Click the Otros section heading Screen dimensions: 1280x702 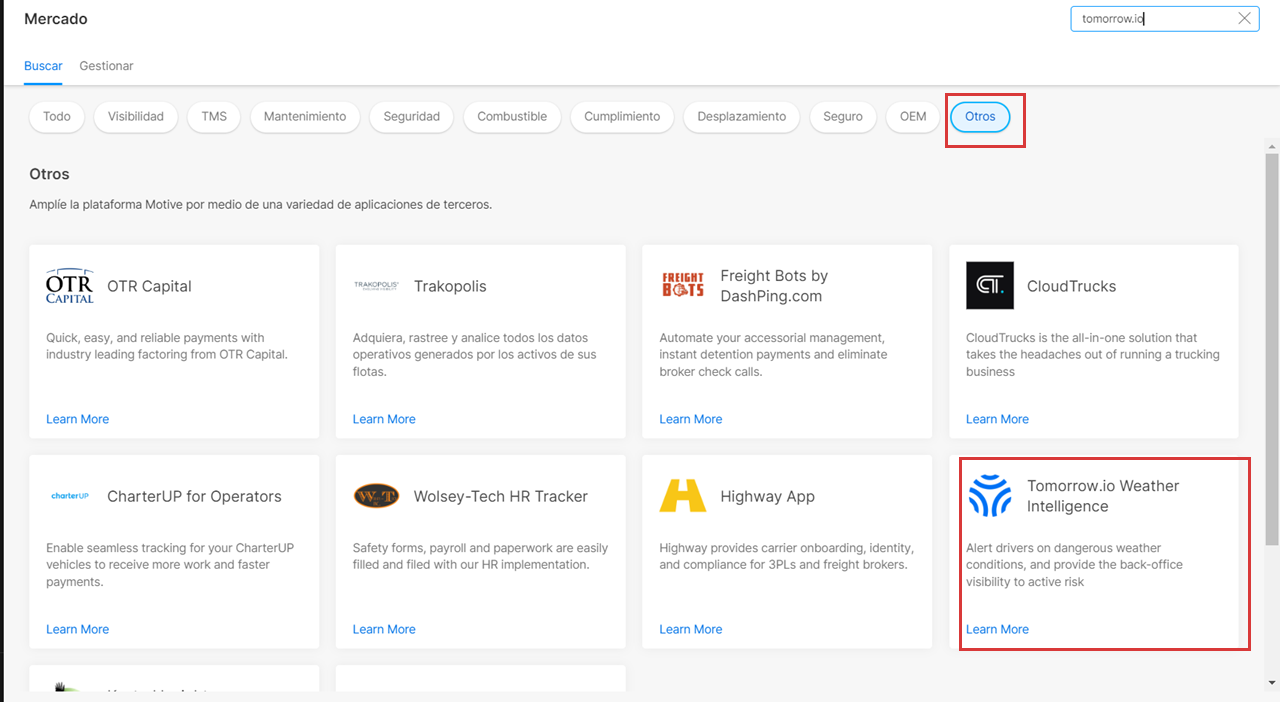49,174
